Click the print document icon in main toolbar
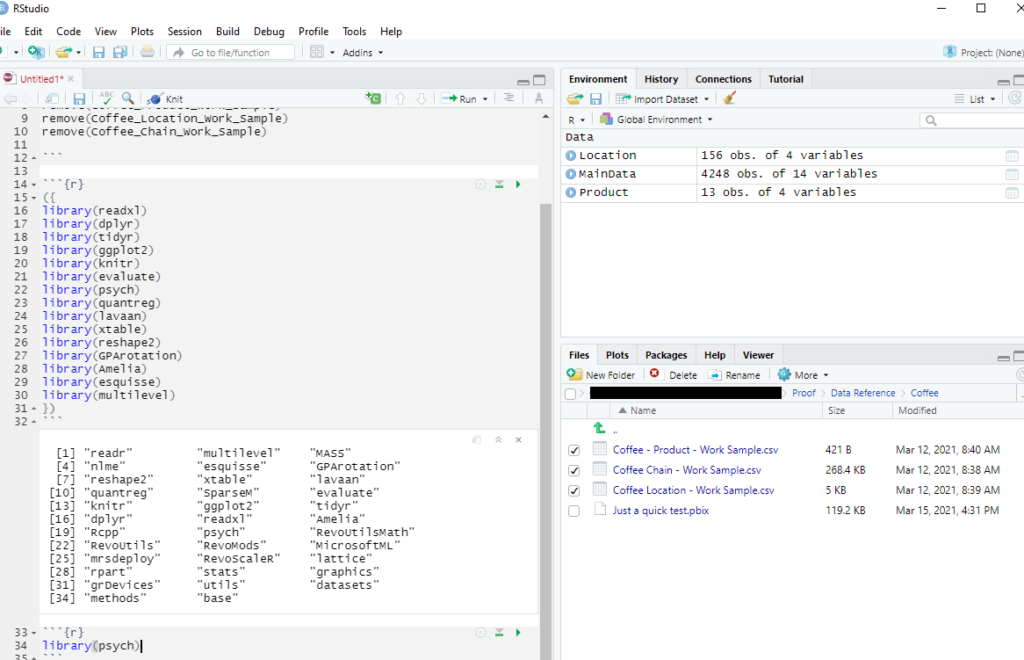This screenshot has width=1024, height=660. (147, 52)
